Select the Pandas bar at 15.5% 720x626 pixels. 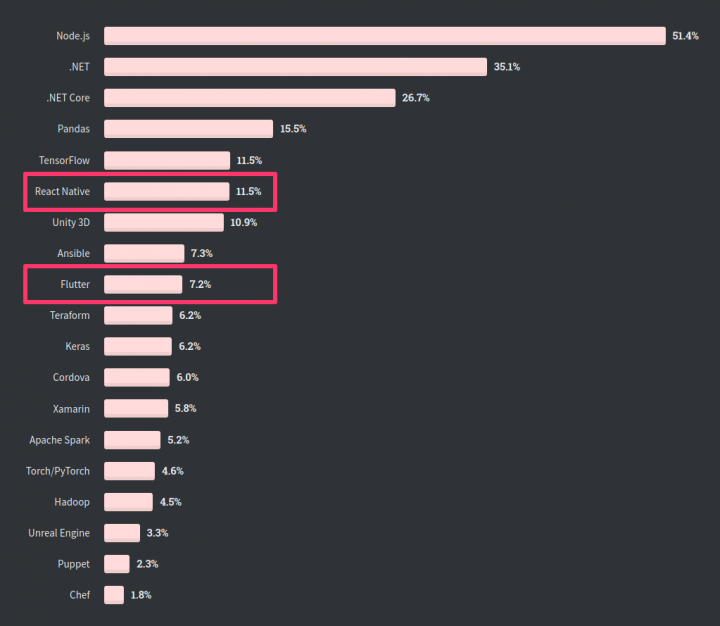pos(188,129)
